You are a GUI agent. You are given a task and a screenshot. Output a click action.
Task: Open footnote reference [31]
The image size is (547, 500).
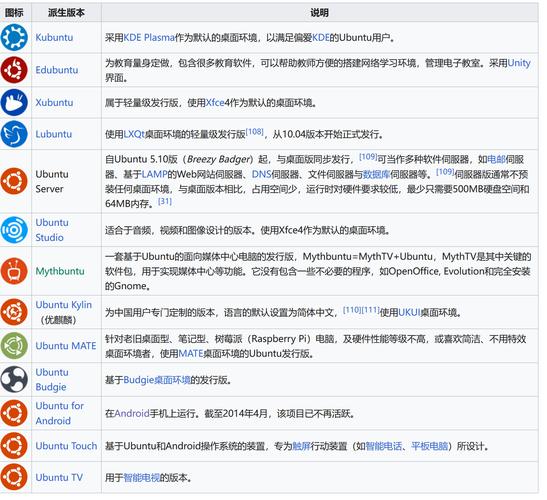click(x=165, y=201)
